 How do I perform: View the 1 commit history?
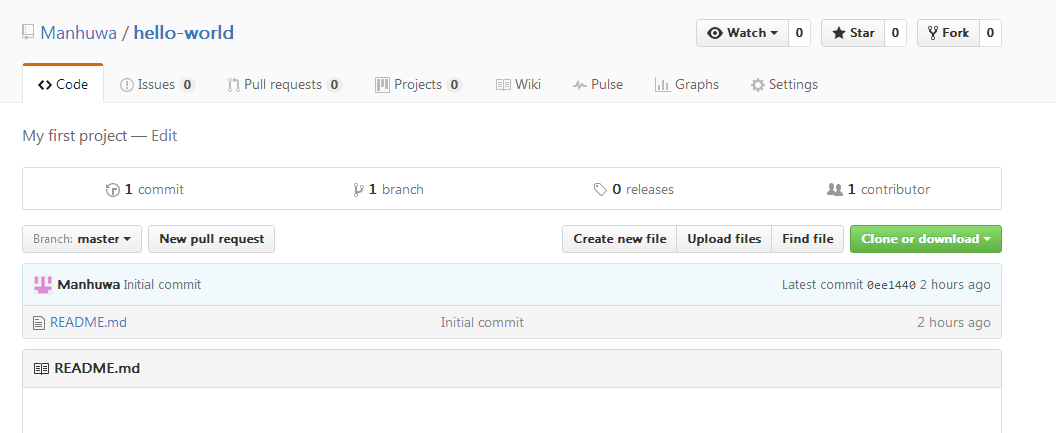coord(145,189)
